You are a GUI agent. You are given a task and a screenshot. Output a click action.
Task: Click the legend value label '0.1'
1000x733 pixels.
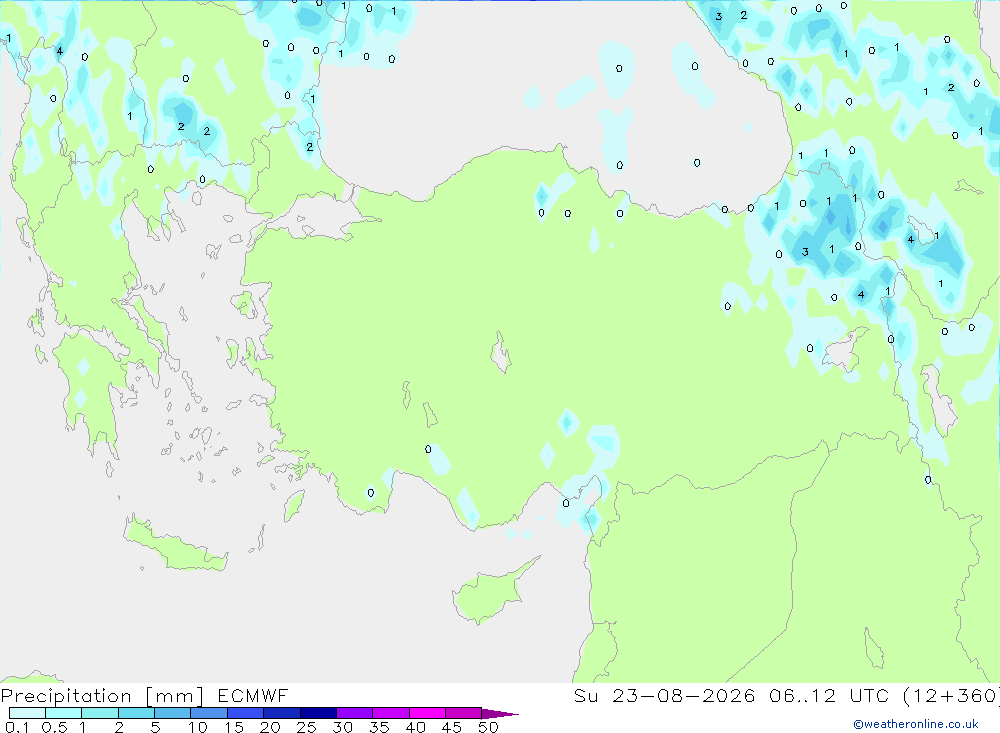click(17, 727)
